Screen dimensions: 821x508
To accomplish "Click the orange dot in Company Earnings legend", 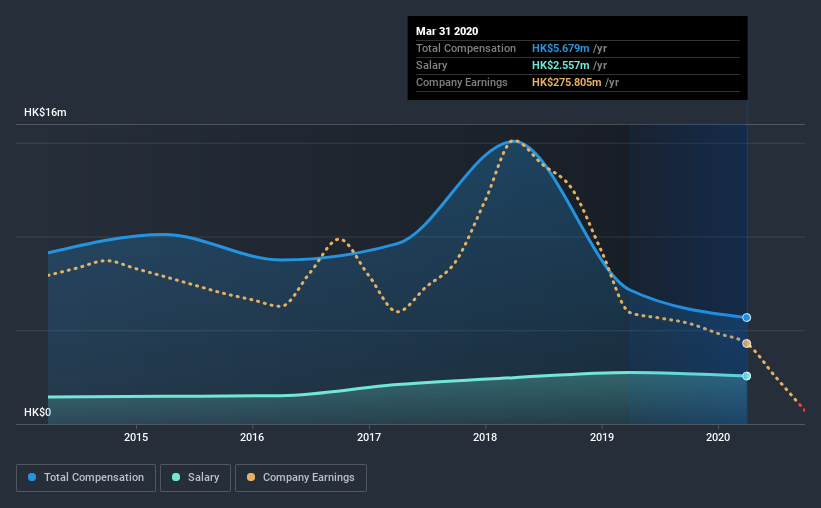I will [x=251, y=477].
